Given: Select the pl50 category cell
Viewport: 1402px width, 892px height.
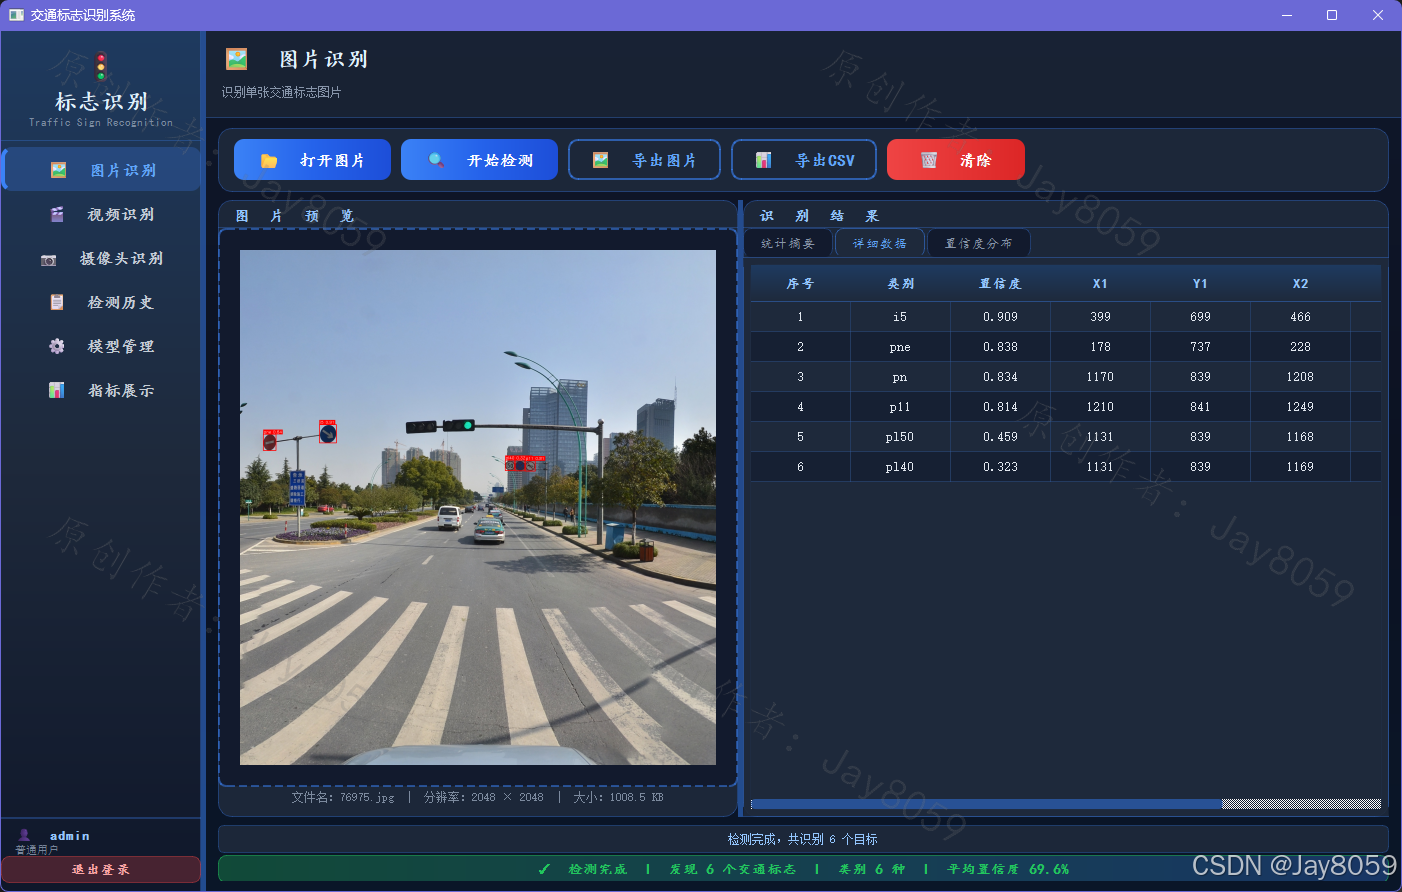Looking at the screenshot, I should [x=900, y=437].
